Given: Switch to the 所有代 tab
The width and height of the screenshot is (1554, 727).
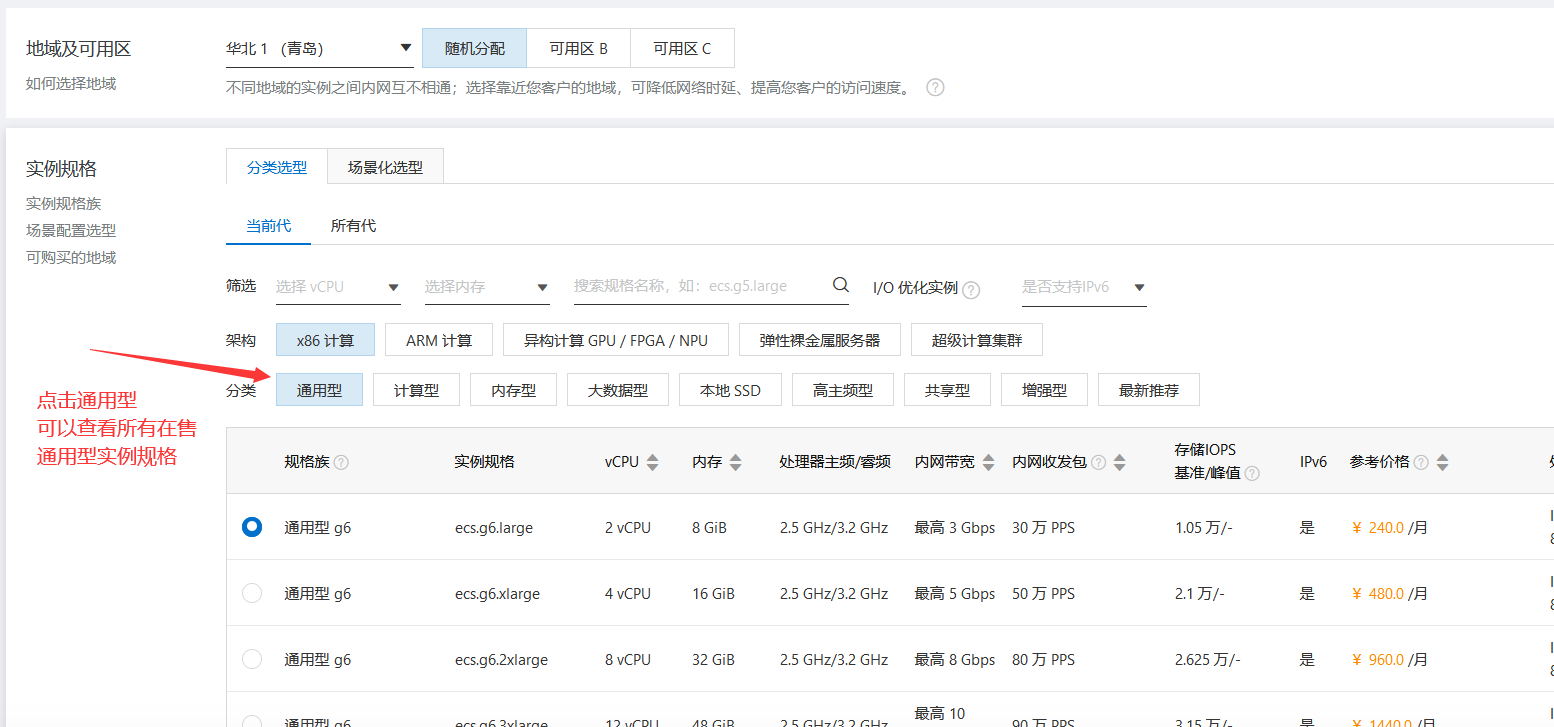Looking at the screenshot, I should pyautogui.click(x=353, y=226).
